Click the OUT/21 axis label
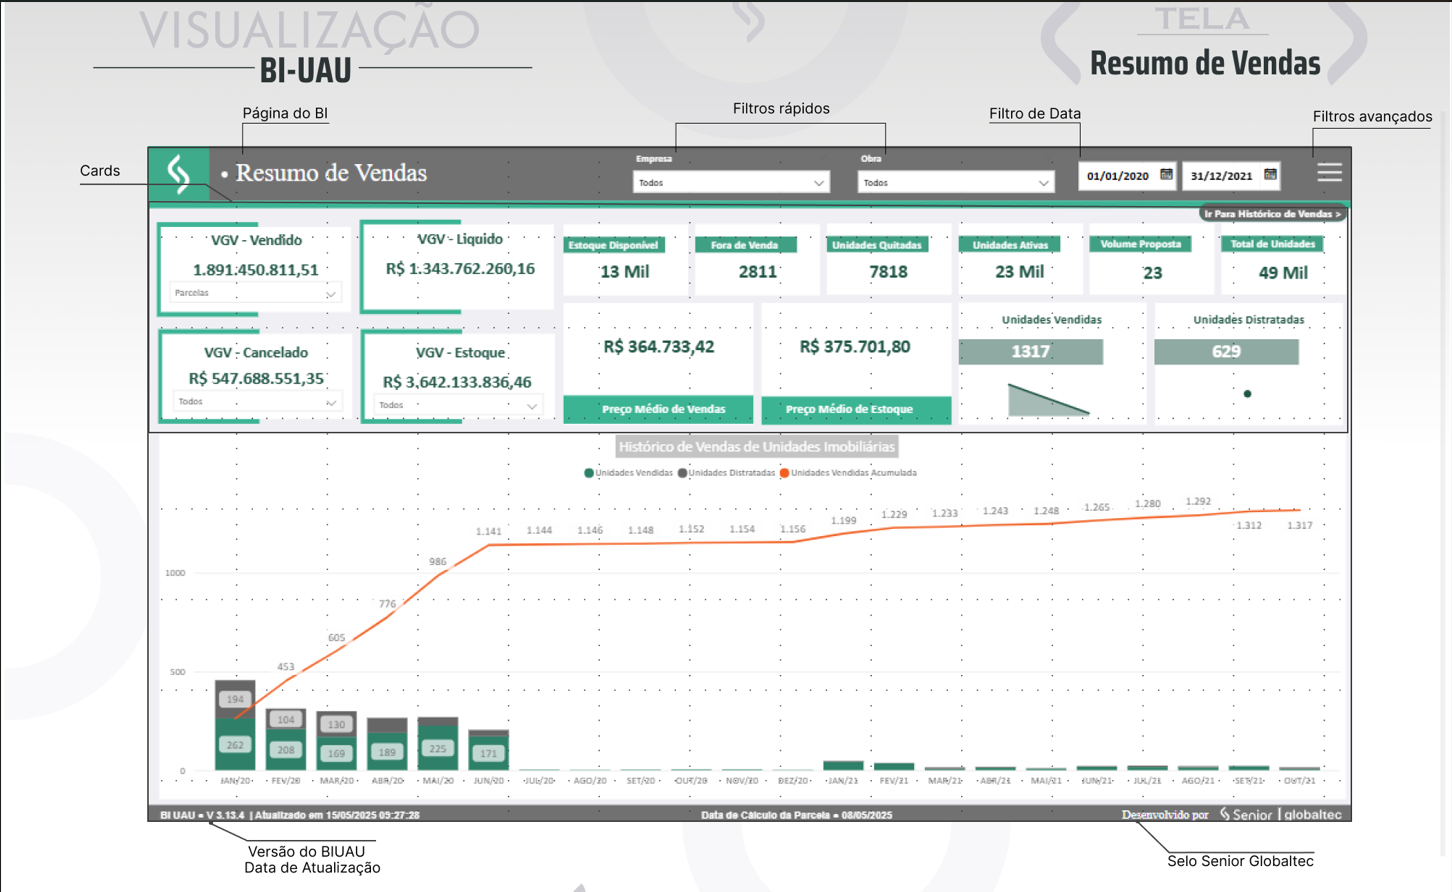This screenshot has height=892, width=1452. click(1299, 781)
